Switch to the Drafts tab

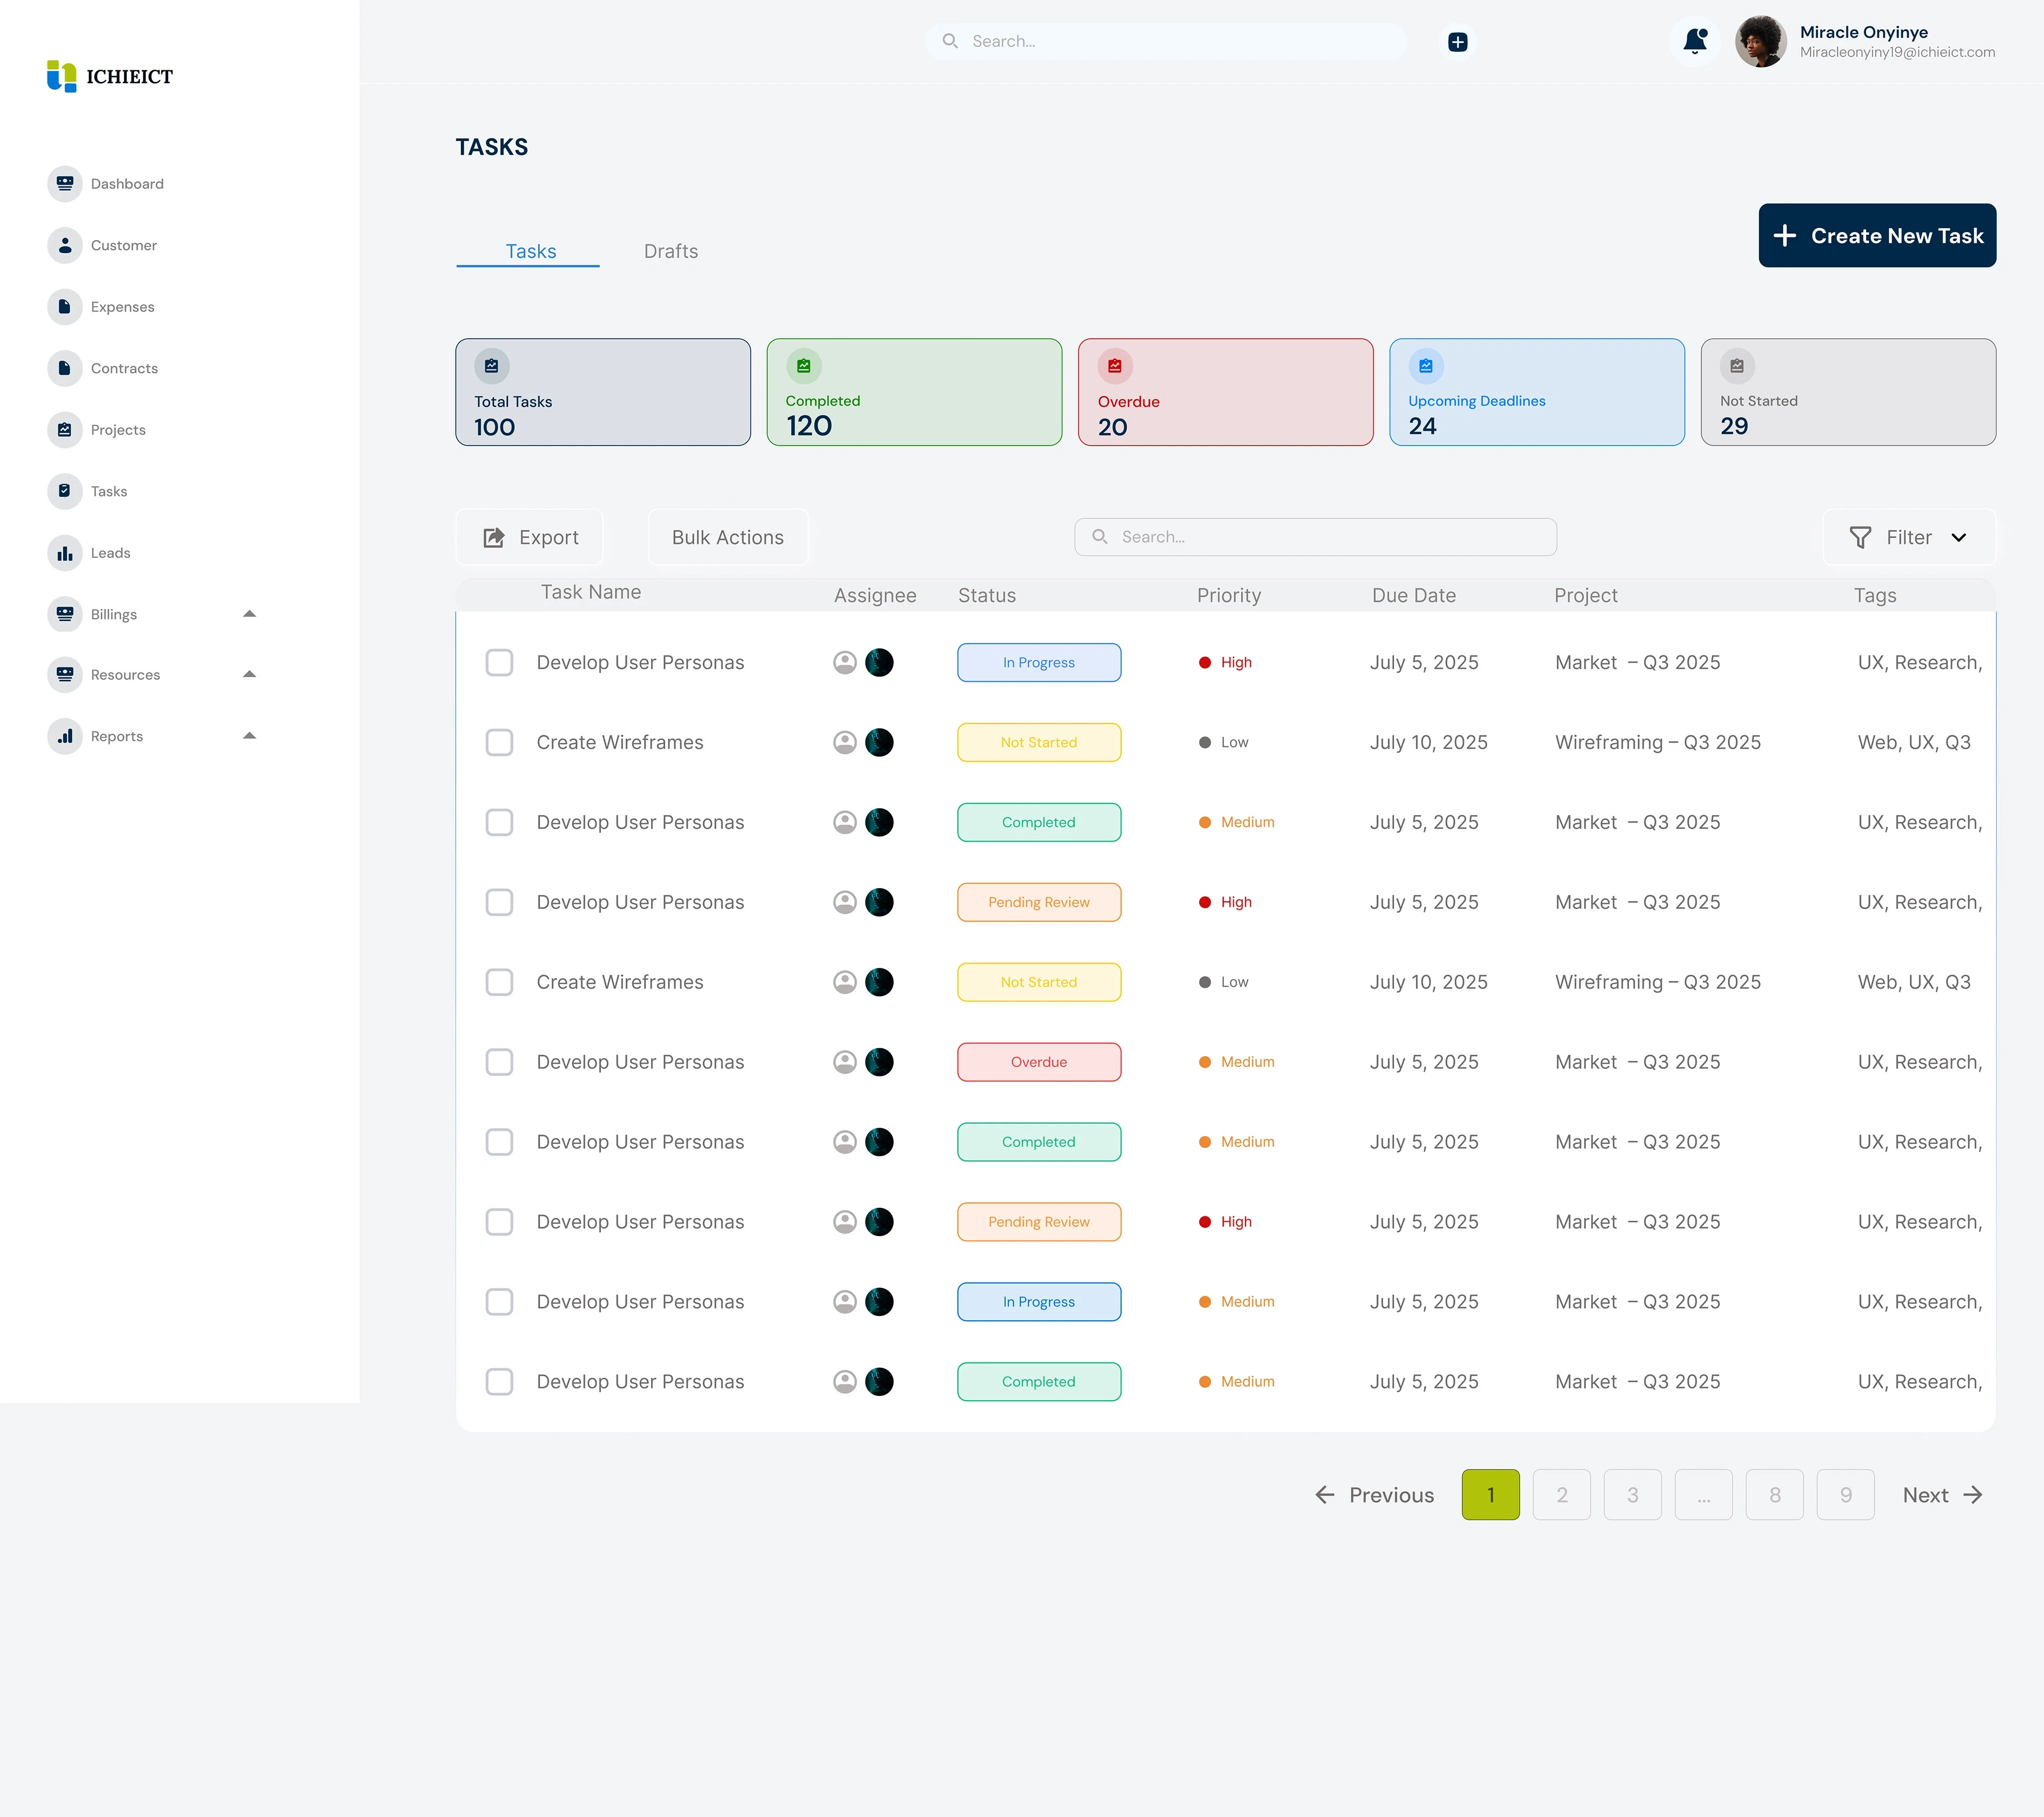tap(670, 251)
